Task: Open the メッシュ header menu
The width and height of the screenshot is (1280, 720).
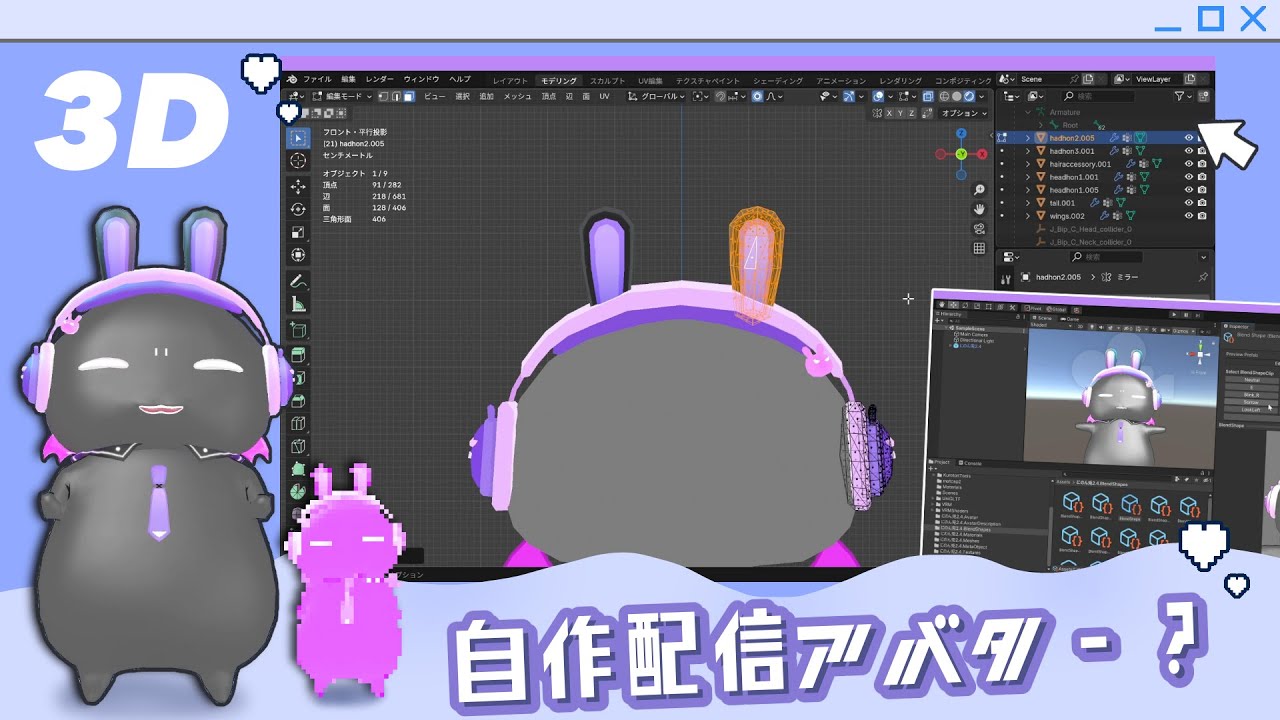Action: tap(517, 97)
